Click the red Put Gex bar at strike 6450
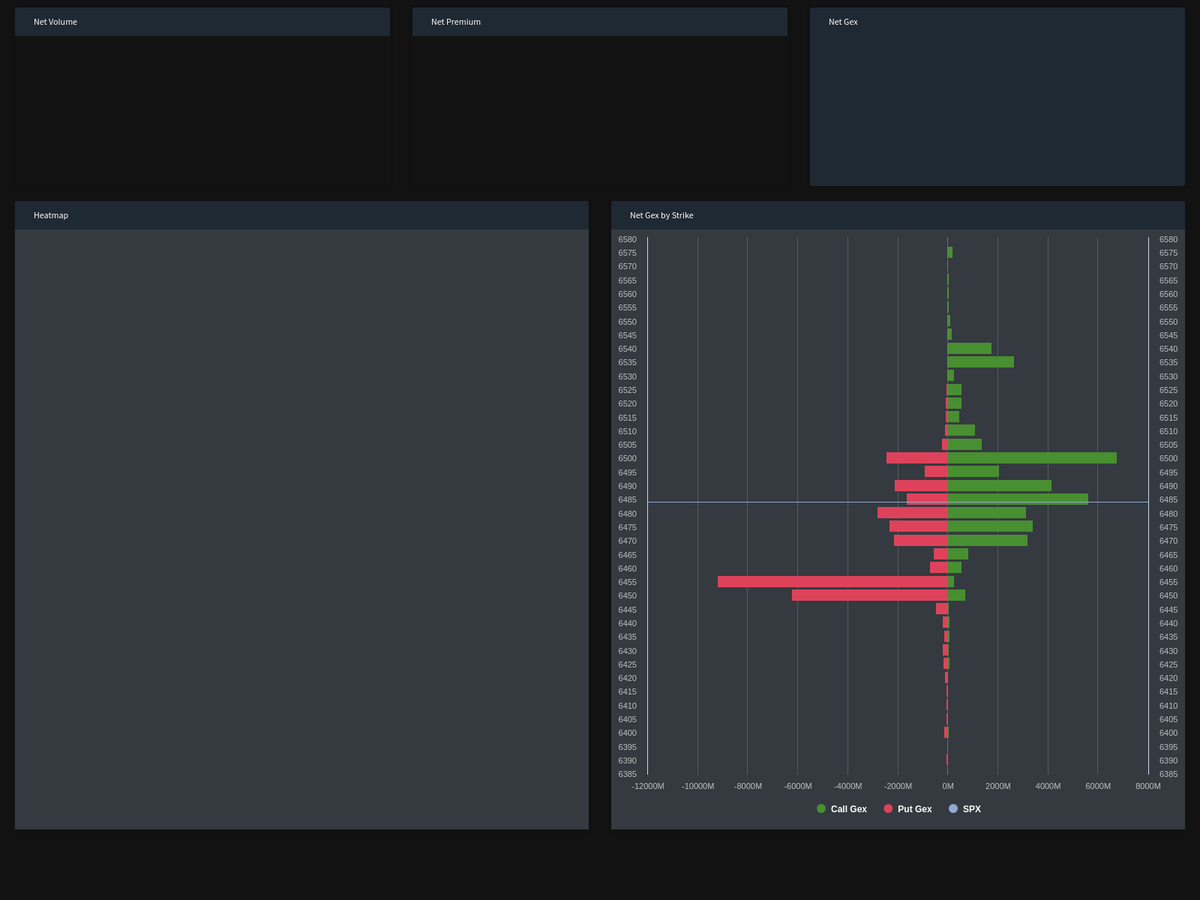1200x900 pixels. point(870,596)
